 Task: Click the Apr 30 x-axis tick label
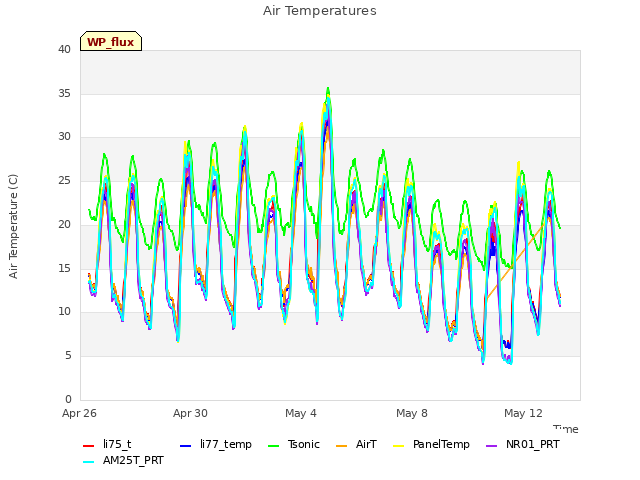[190, 413]
